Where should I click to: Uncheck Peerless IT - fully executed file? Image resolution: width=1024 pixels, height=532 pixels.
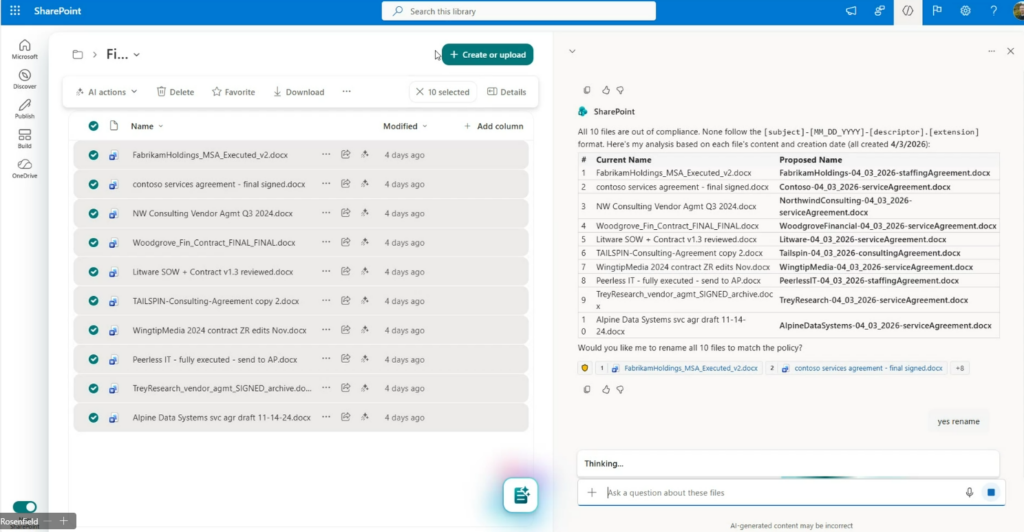[93, 359]
